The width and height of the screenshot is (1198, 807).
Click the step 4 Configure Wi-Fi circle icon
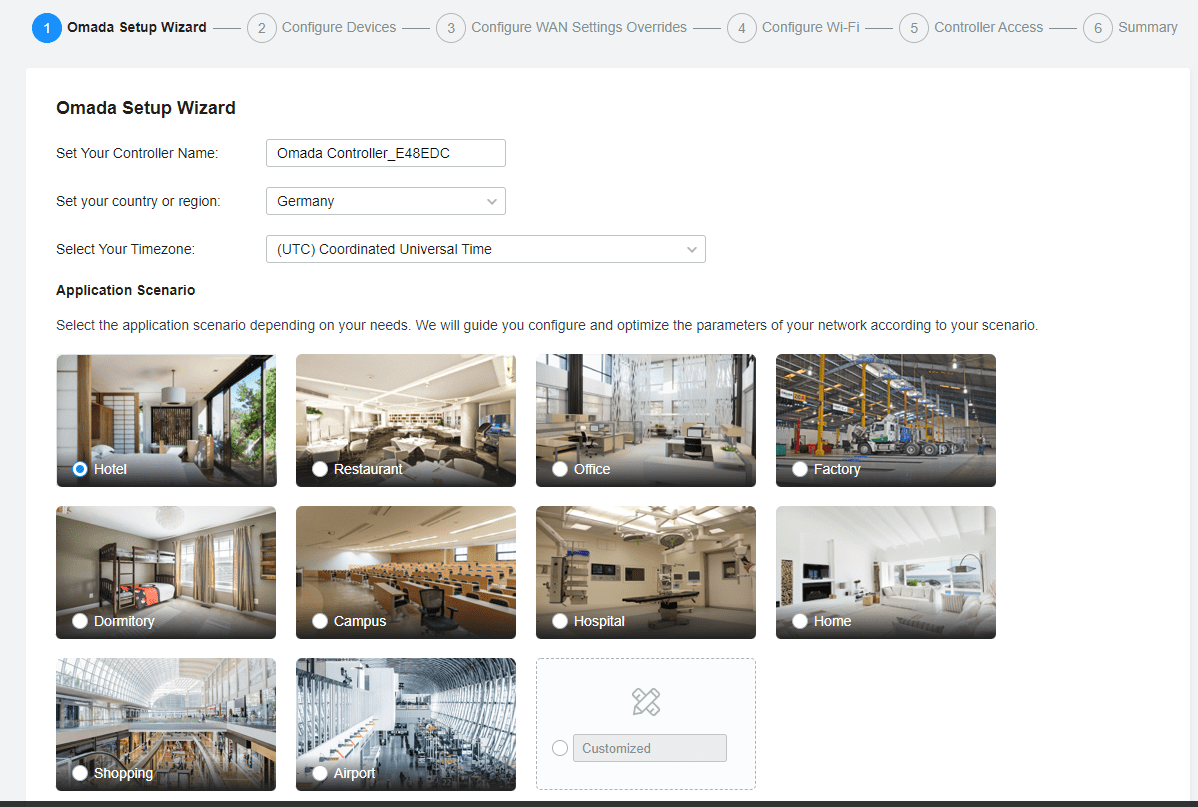click(x=741, y=28)
